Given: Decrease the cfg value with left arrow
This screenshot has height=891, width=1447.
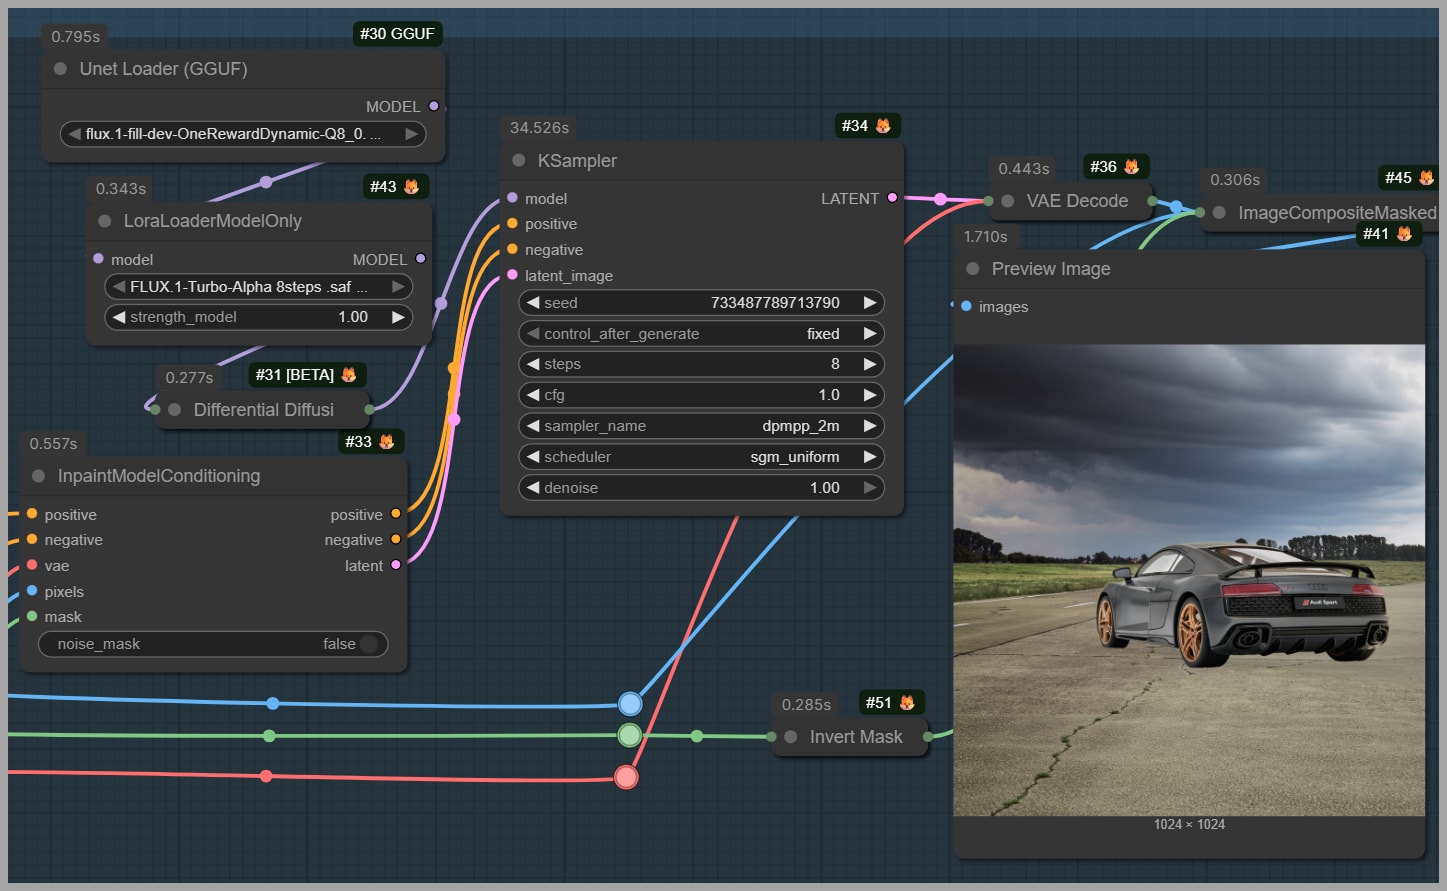Looking at the screenshot, I should [x=533, y=395].
